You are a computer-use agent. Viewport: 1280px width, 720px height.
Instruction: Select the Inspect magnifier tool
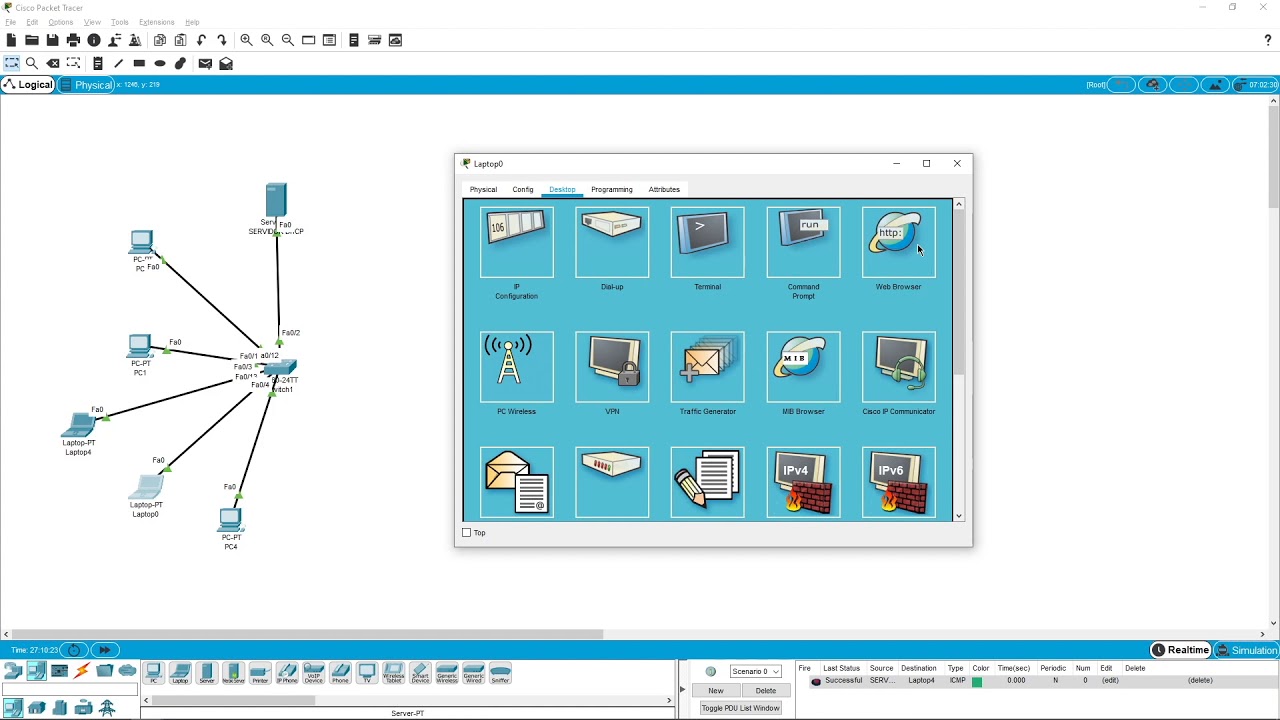point(32,63)
